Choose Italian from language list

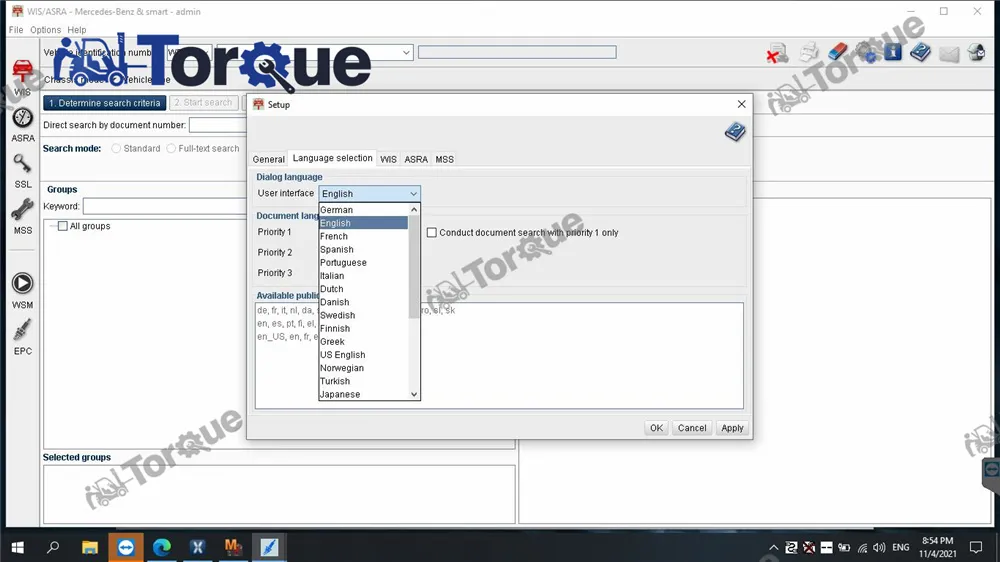coord(363,276)
